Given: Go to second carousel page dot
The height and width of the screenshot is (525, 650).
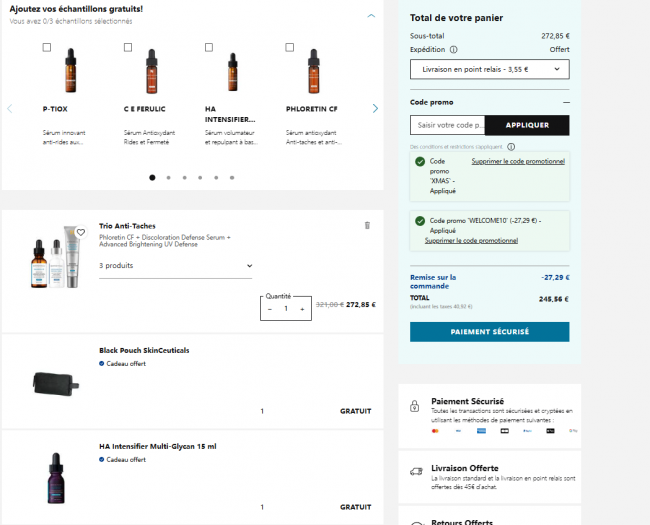Looking at the screenshot, I should click(168, 177).
